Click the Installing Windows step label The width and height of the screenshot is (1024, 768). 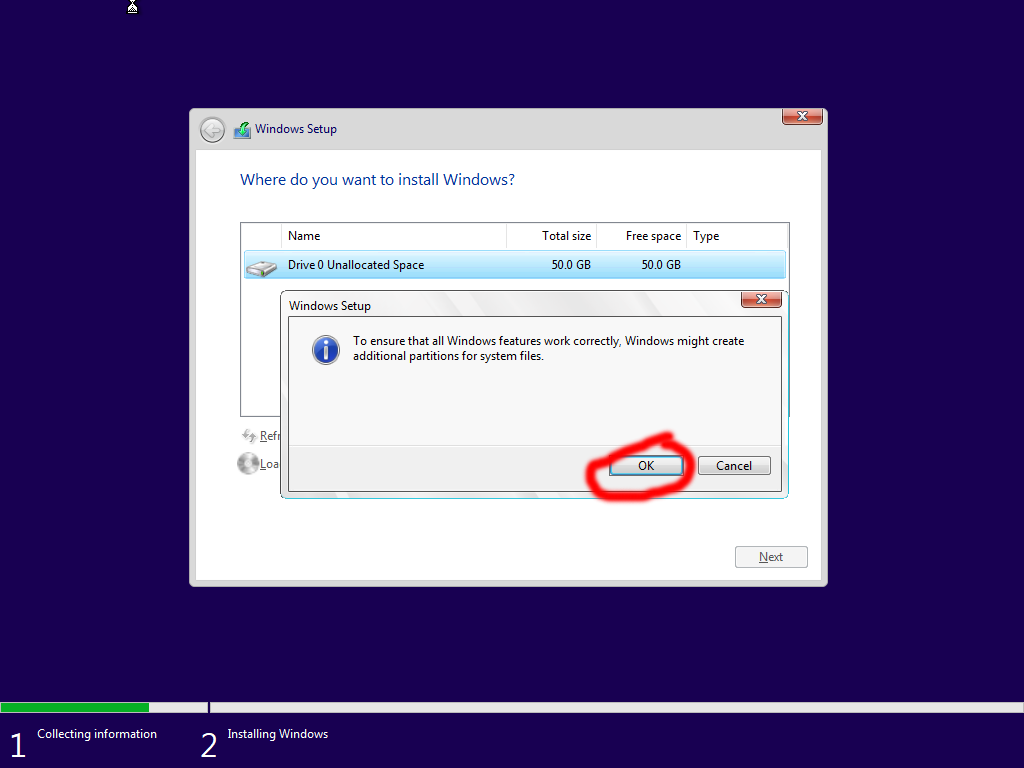(278, 734)
